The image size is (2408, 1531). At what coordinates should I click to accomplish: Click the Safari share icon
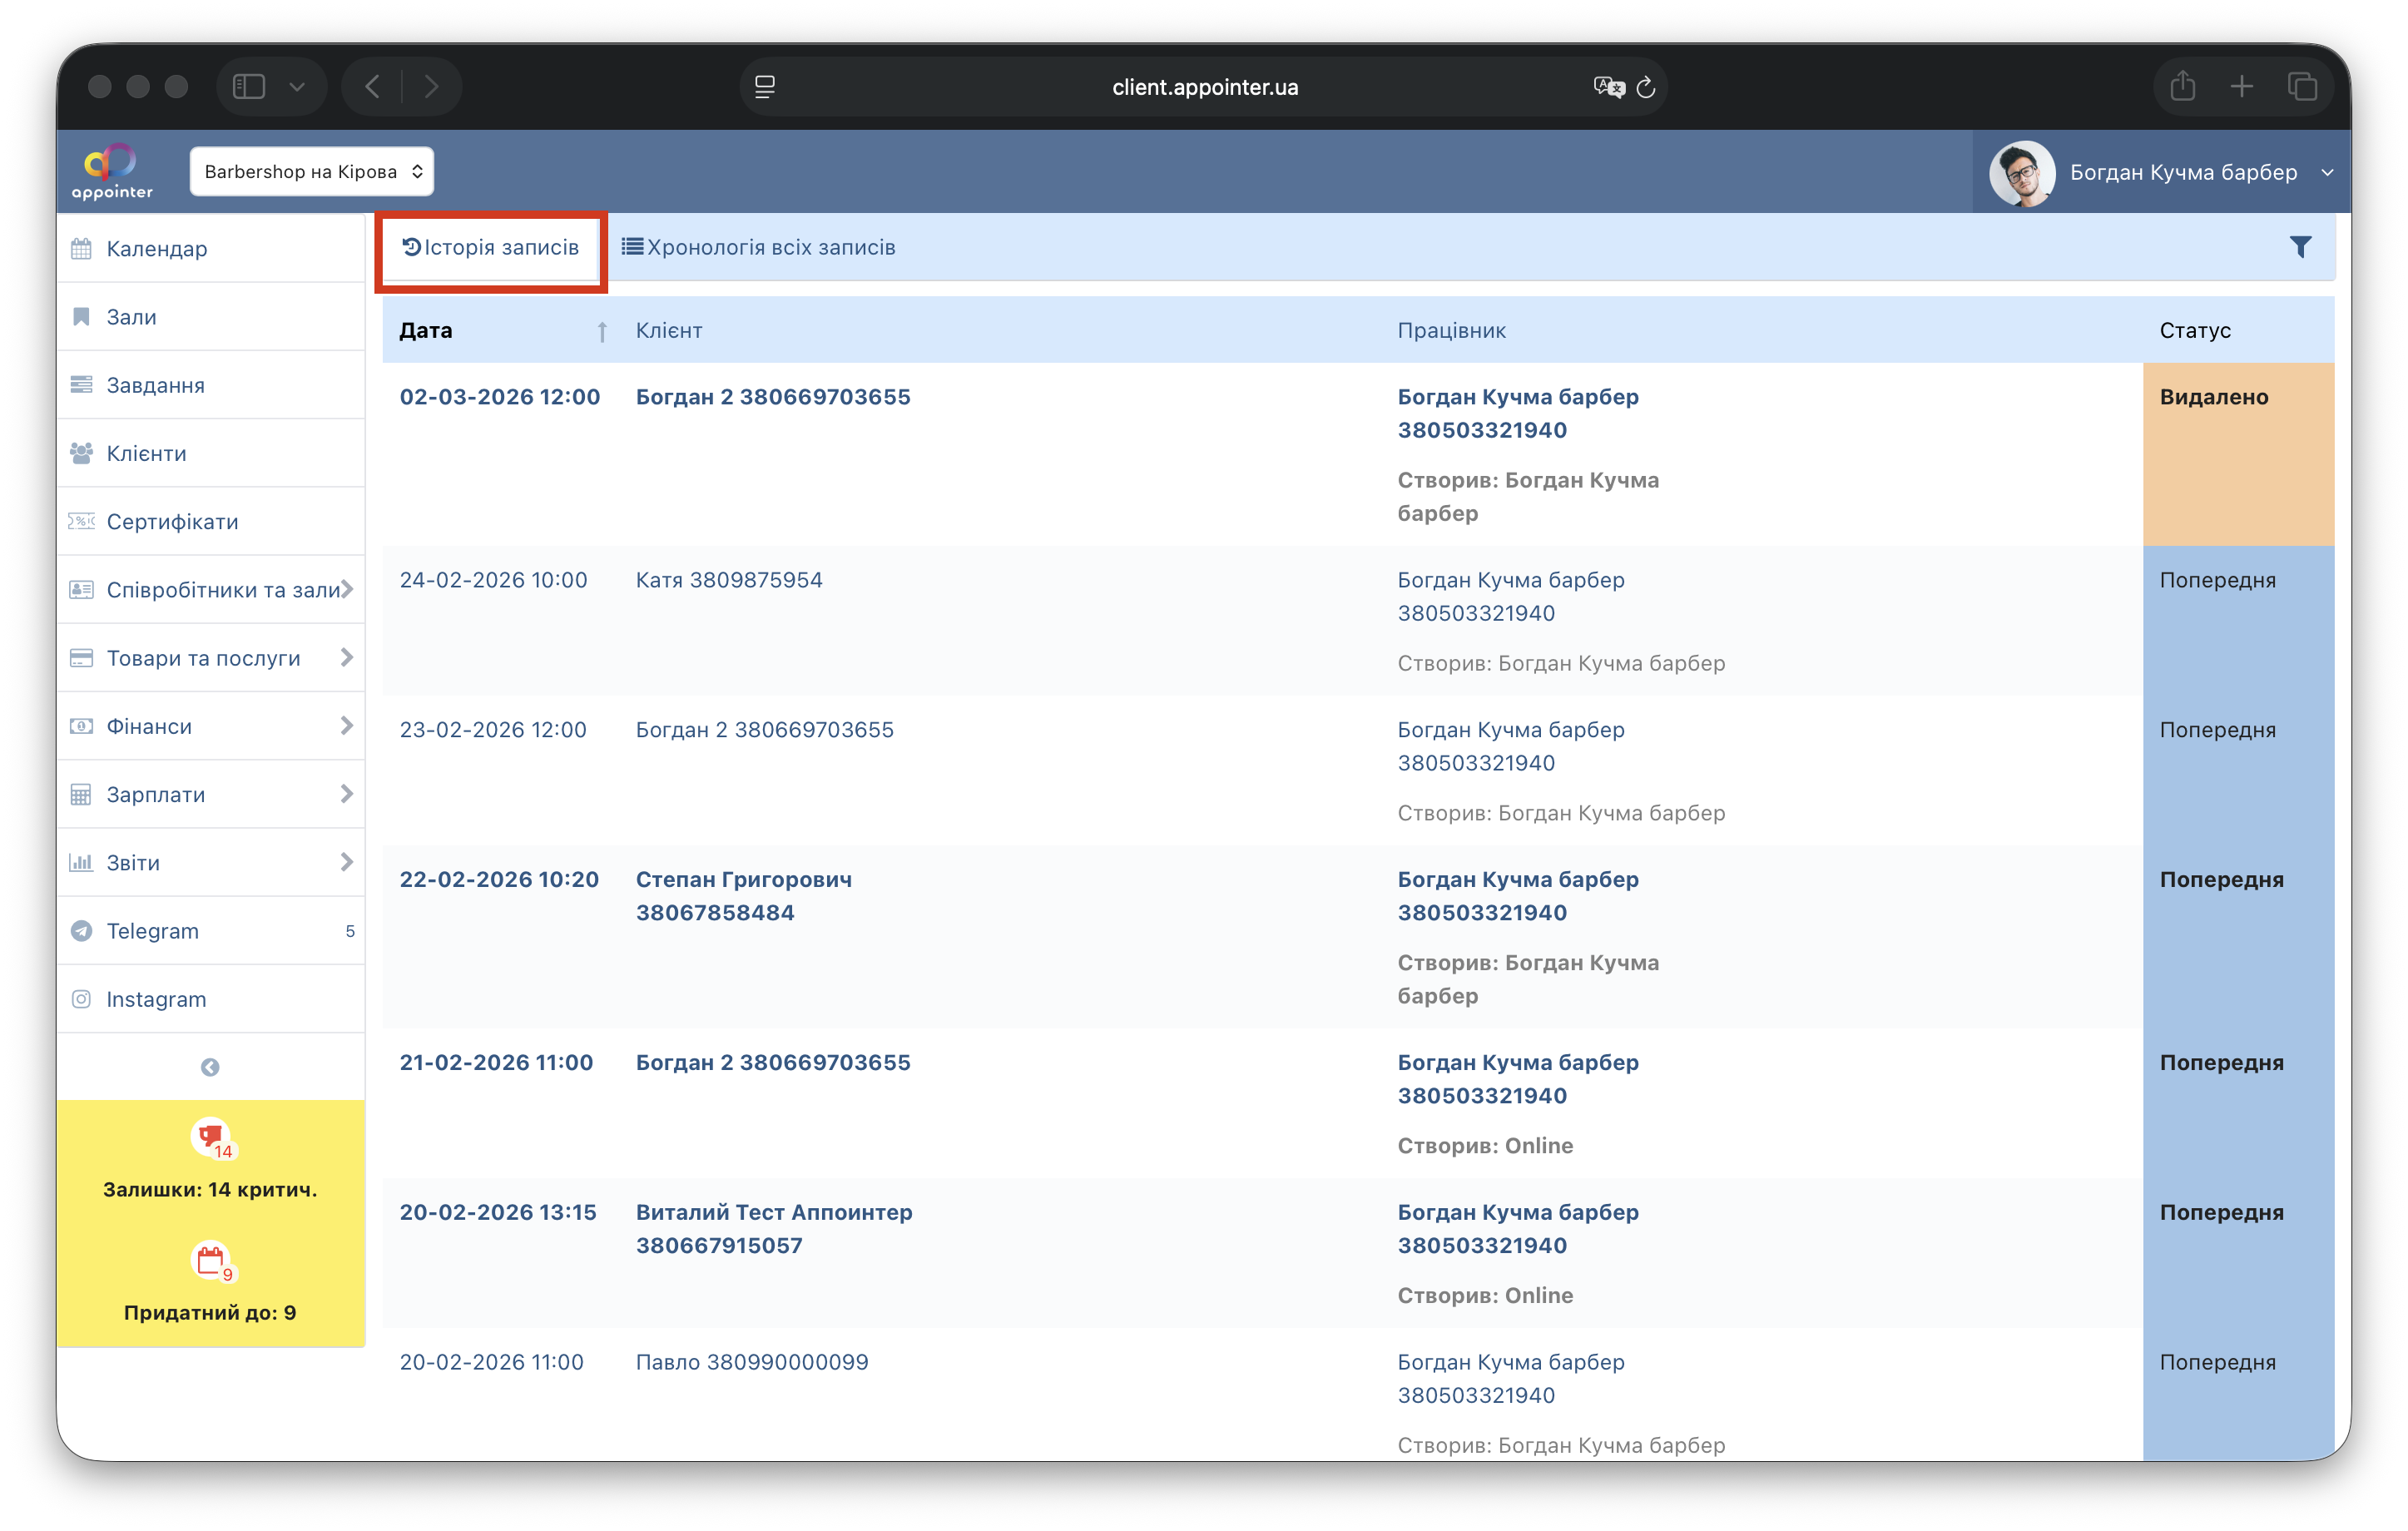coord(2182,87)
